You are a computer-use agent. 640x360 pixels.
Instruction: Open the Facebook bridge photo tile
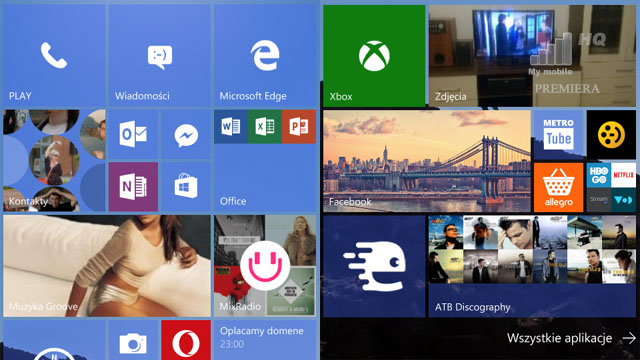point(427,161)
